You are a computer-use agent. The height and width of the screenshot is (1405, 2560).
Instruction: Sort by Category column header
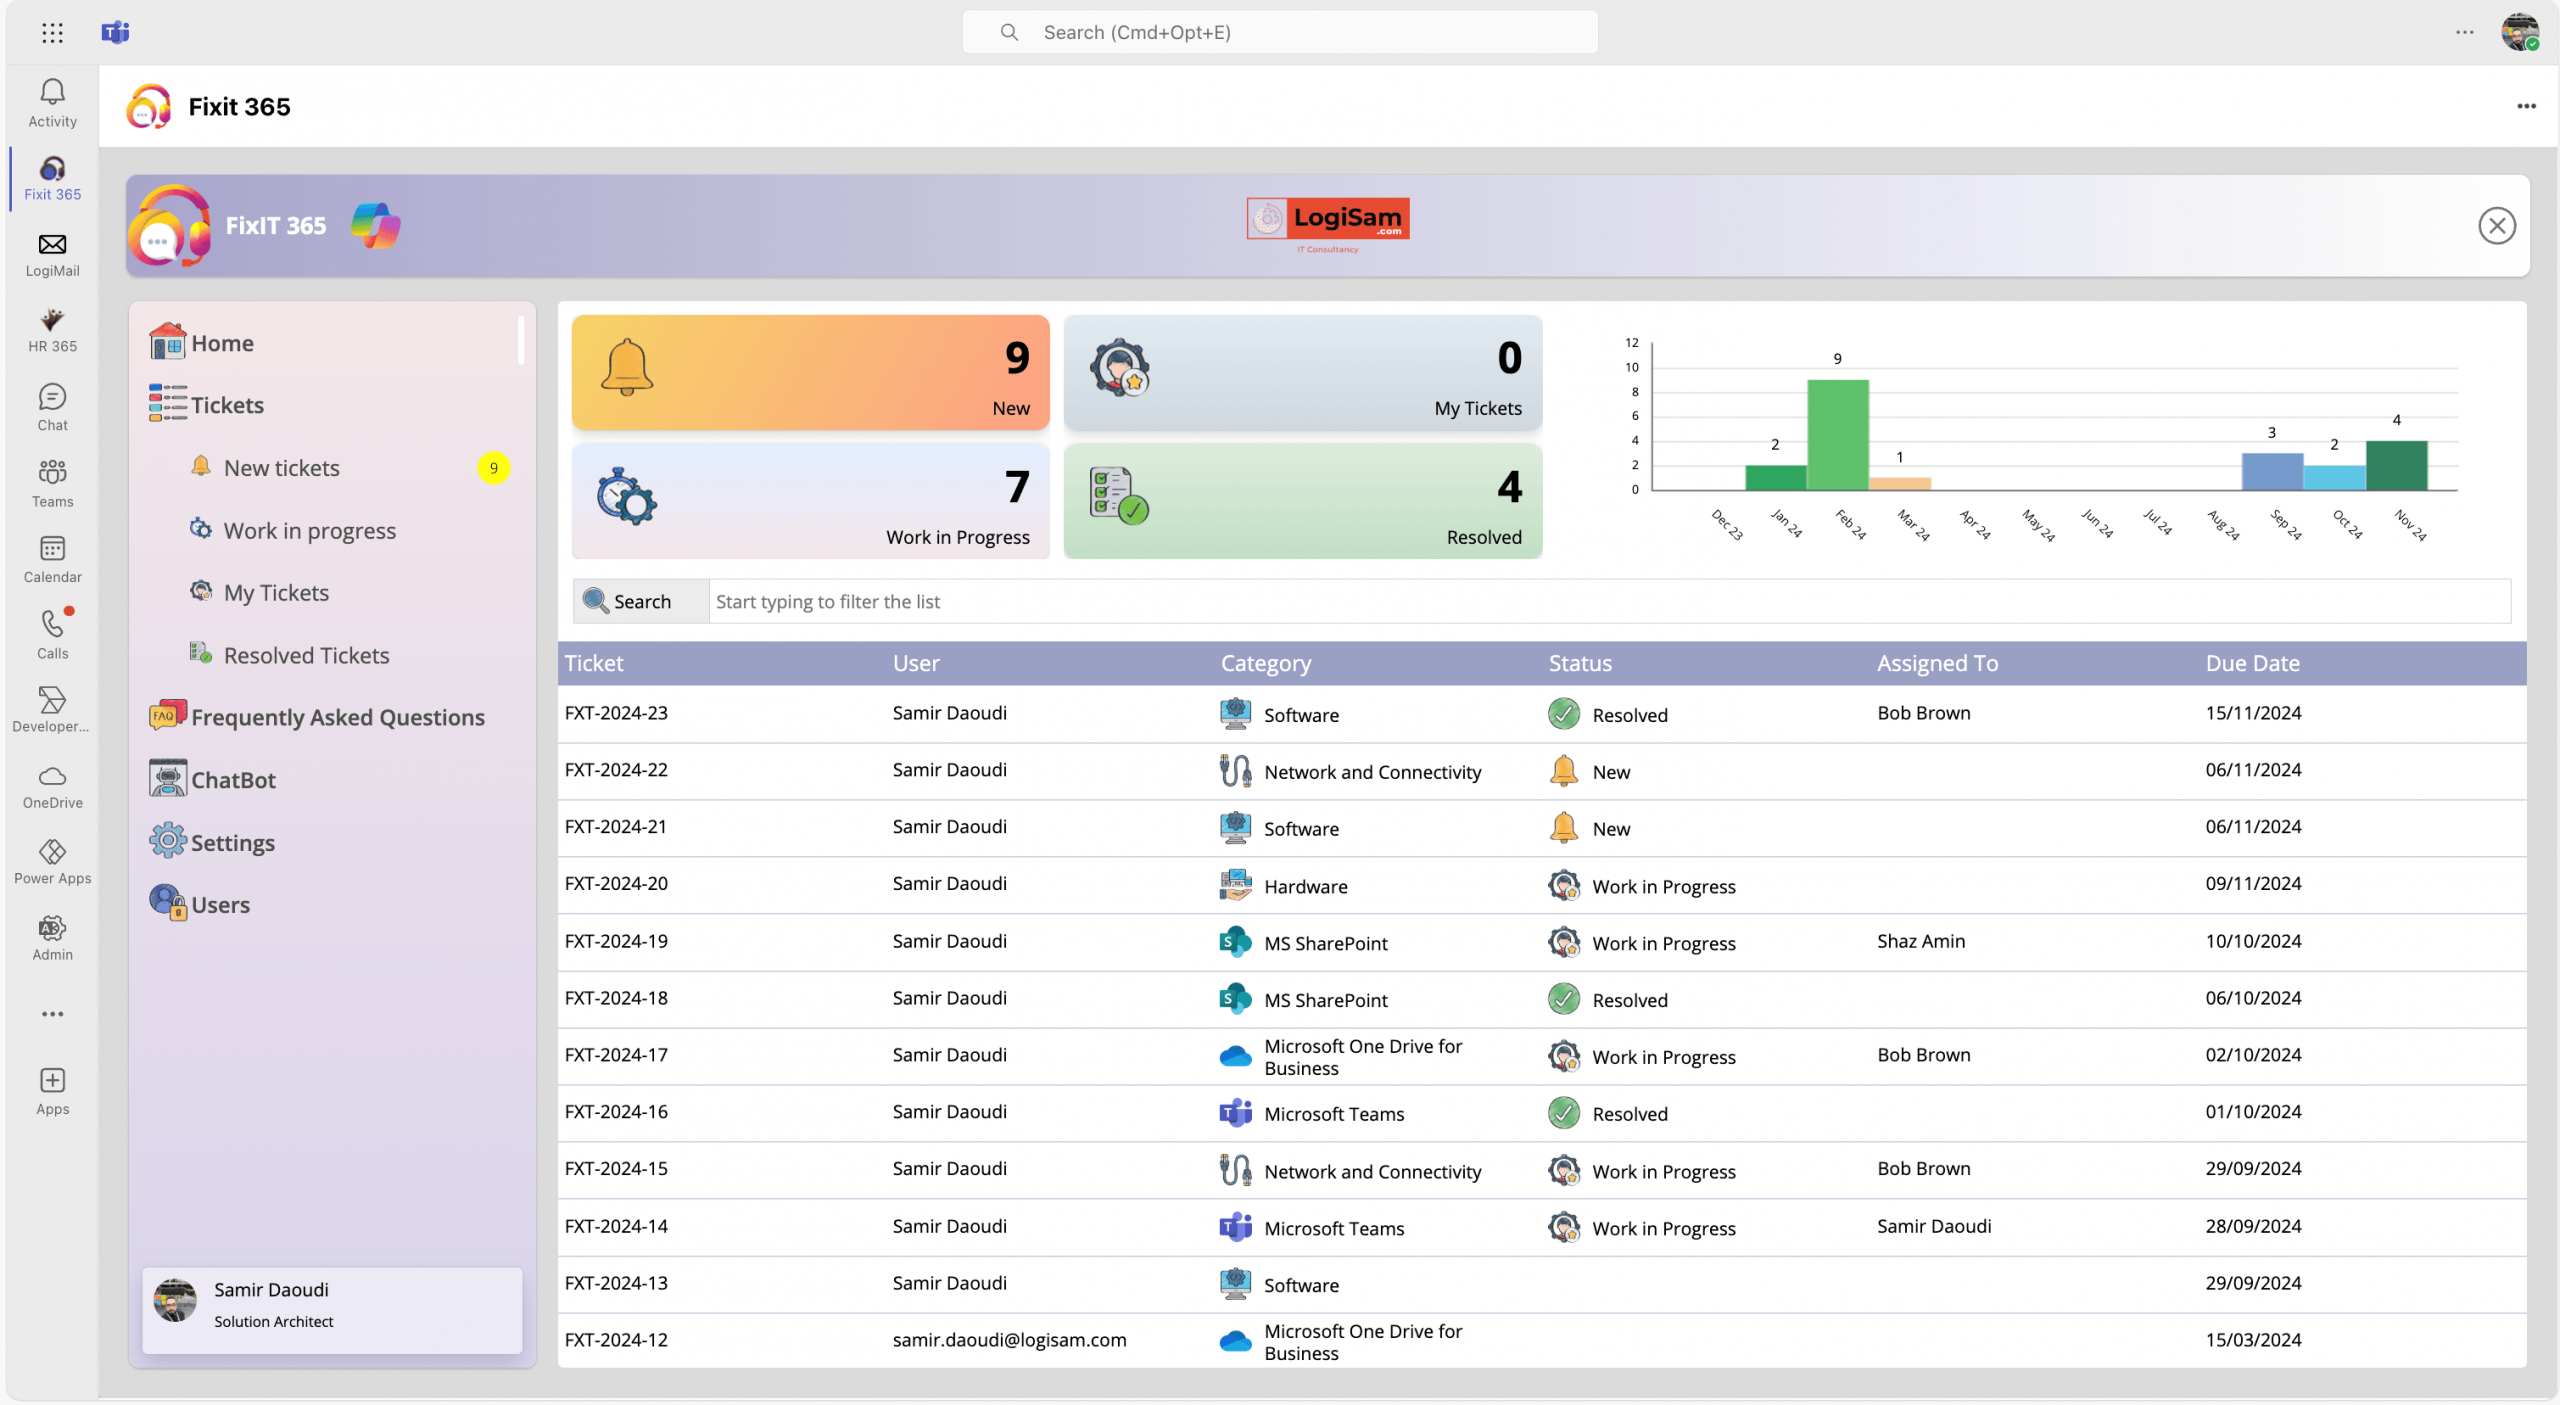1265,663
